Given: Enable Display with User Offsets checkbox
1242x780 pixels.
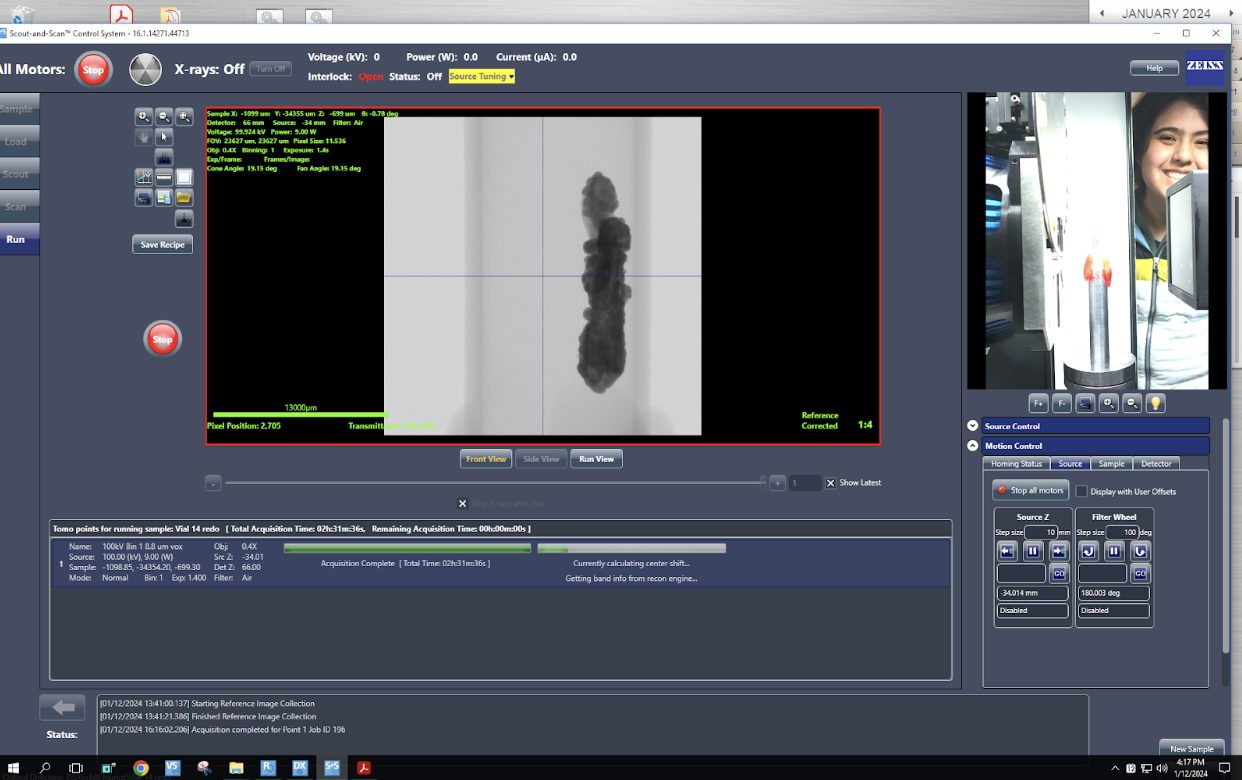Looking at the screenshot, I should point(1081,491).
